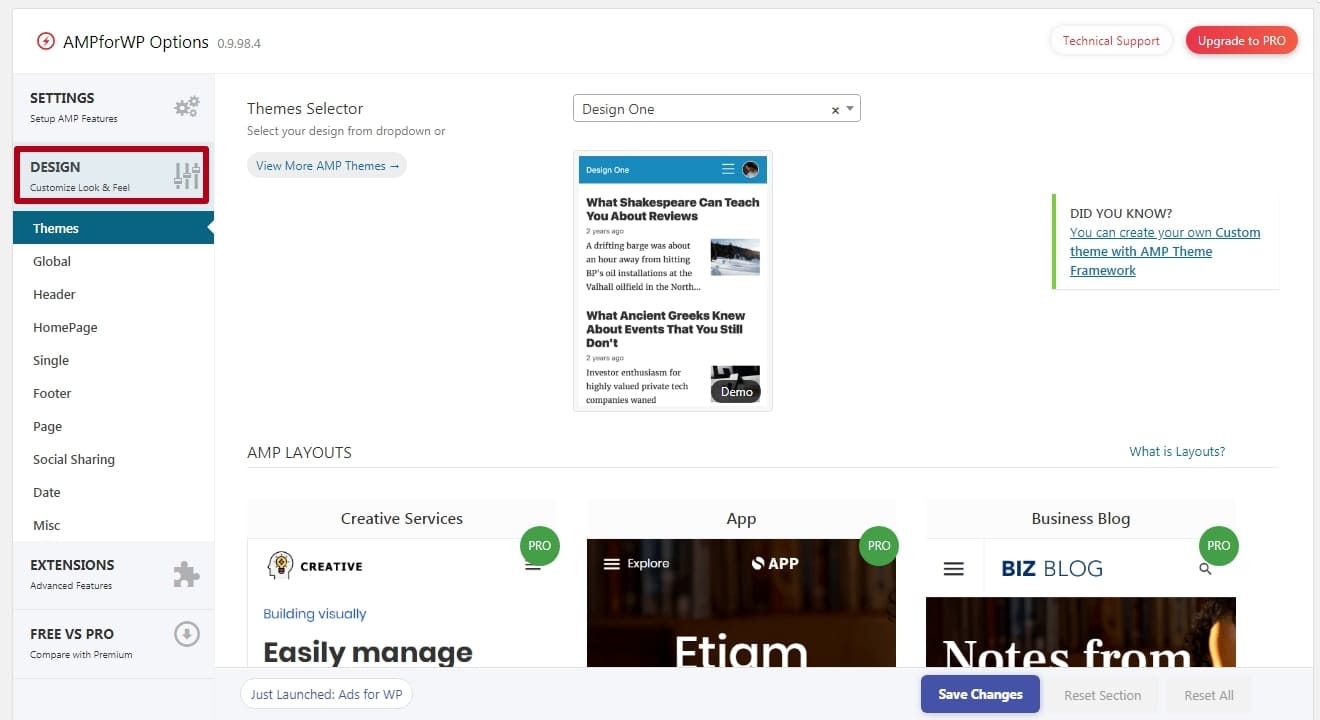
Task: Click Just Launched: Ads for WP
Action: (326, 694)
